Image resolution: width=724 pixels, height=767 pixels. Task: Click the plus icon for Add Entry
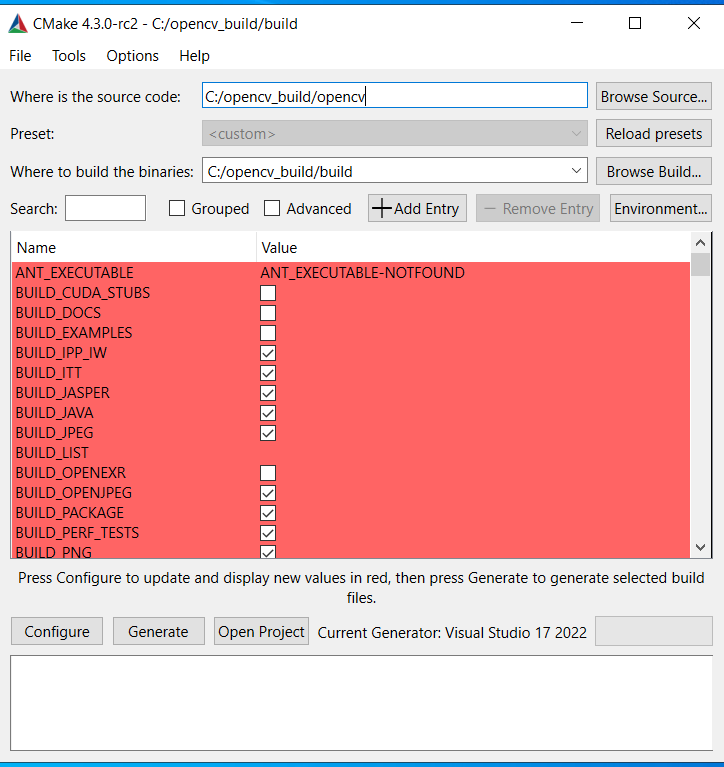tap(381, 209)
